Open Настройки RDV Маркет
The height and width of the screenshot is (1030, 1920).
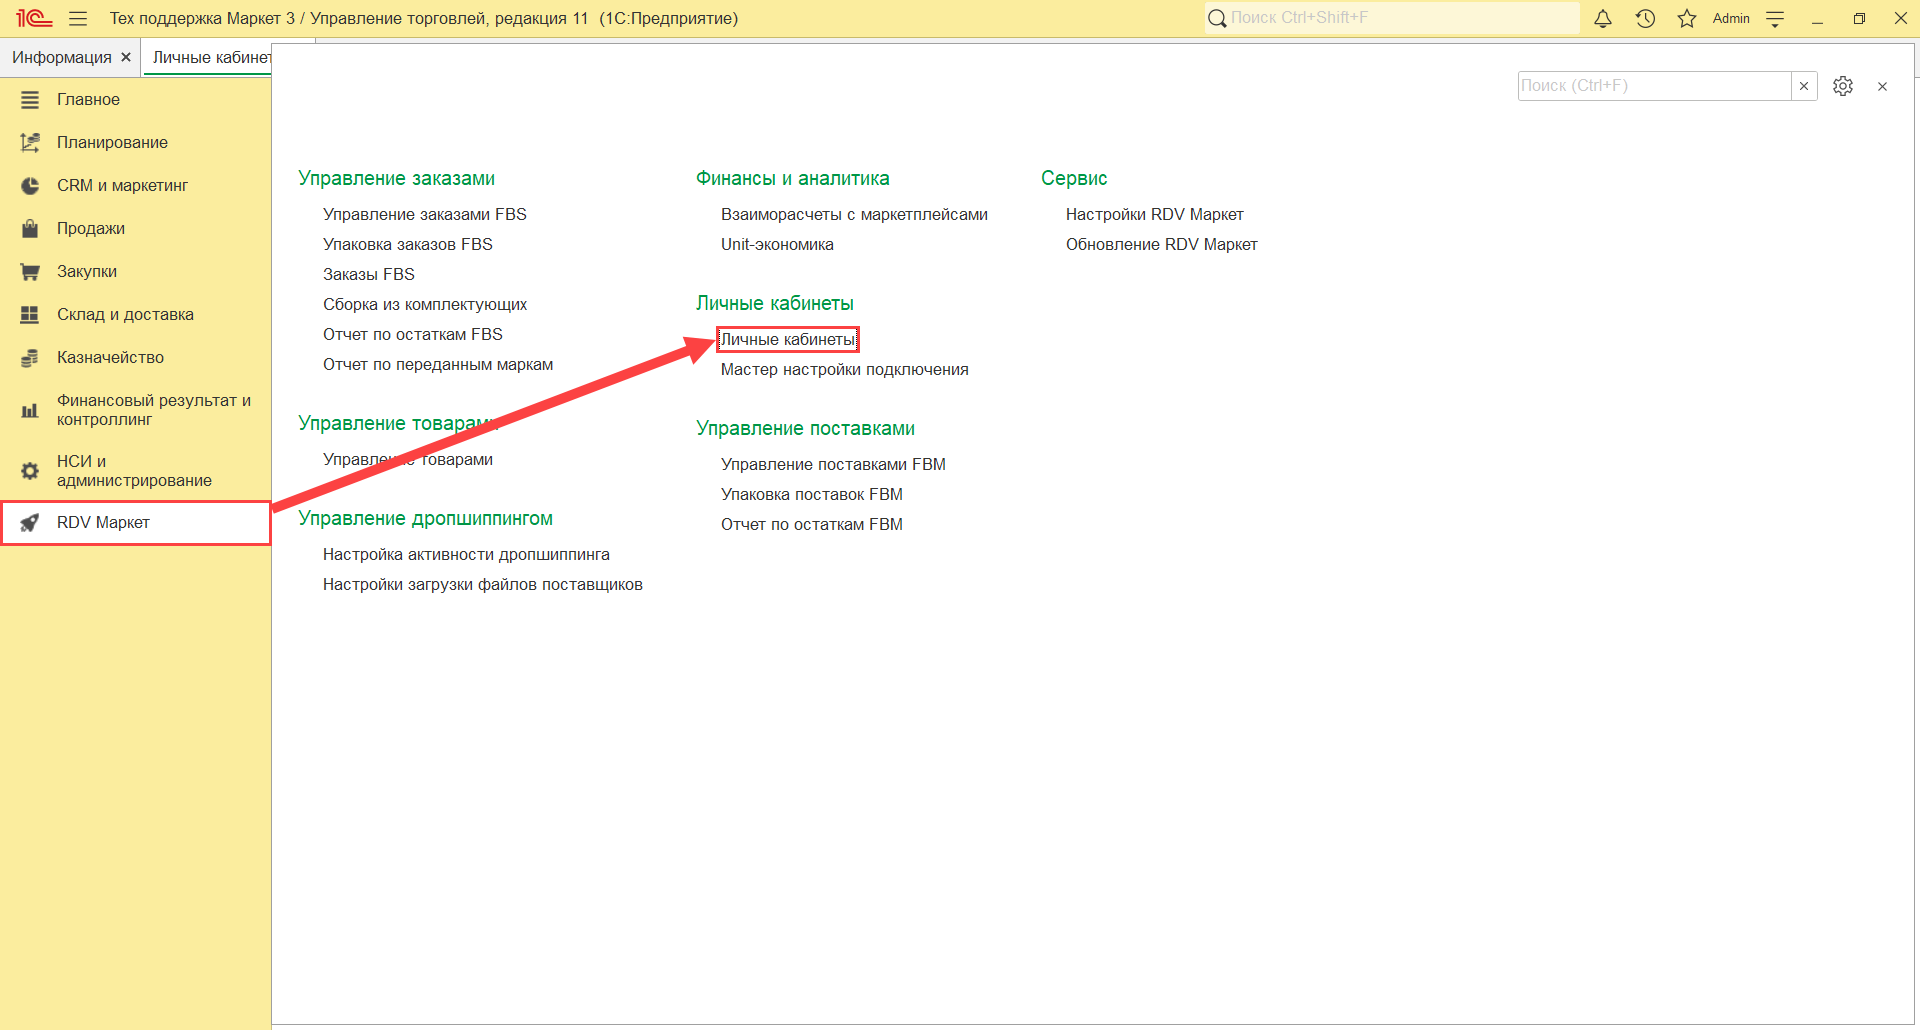[1154, 214]
